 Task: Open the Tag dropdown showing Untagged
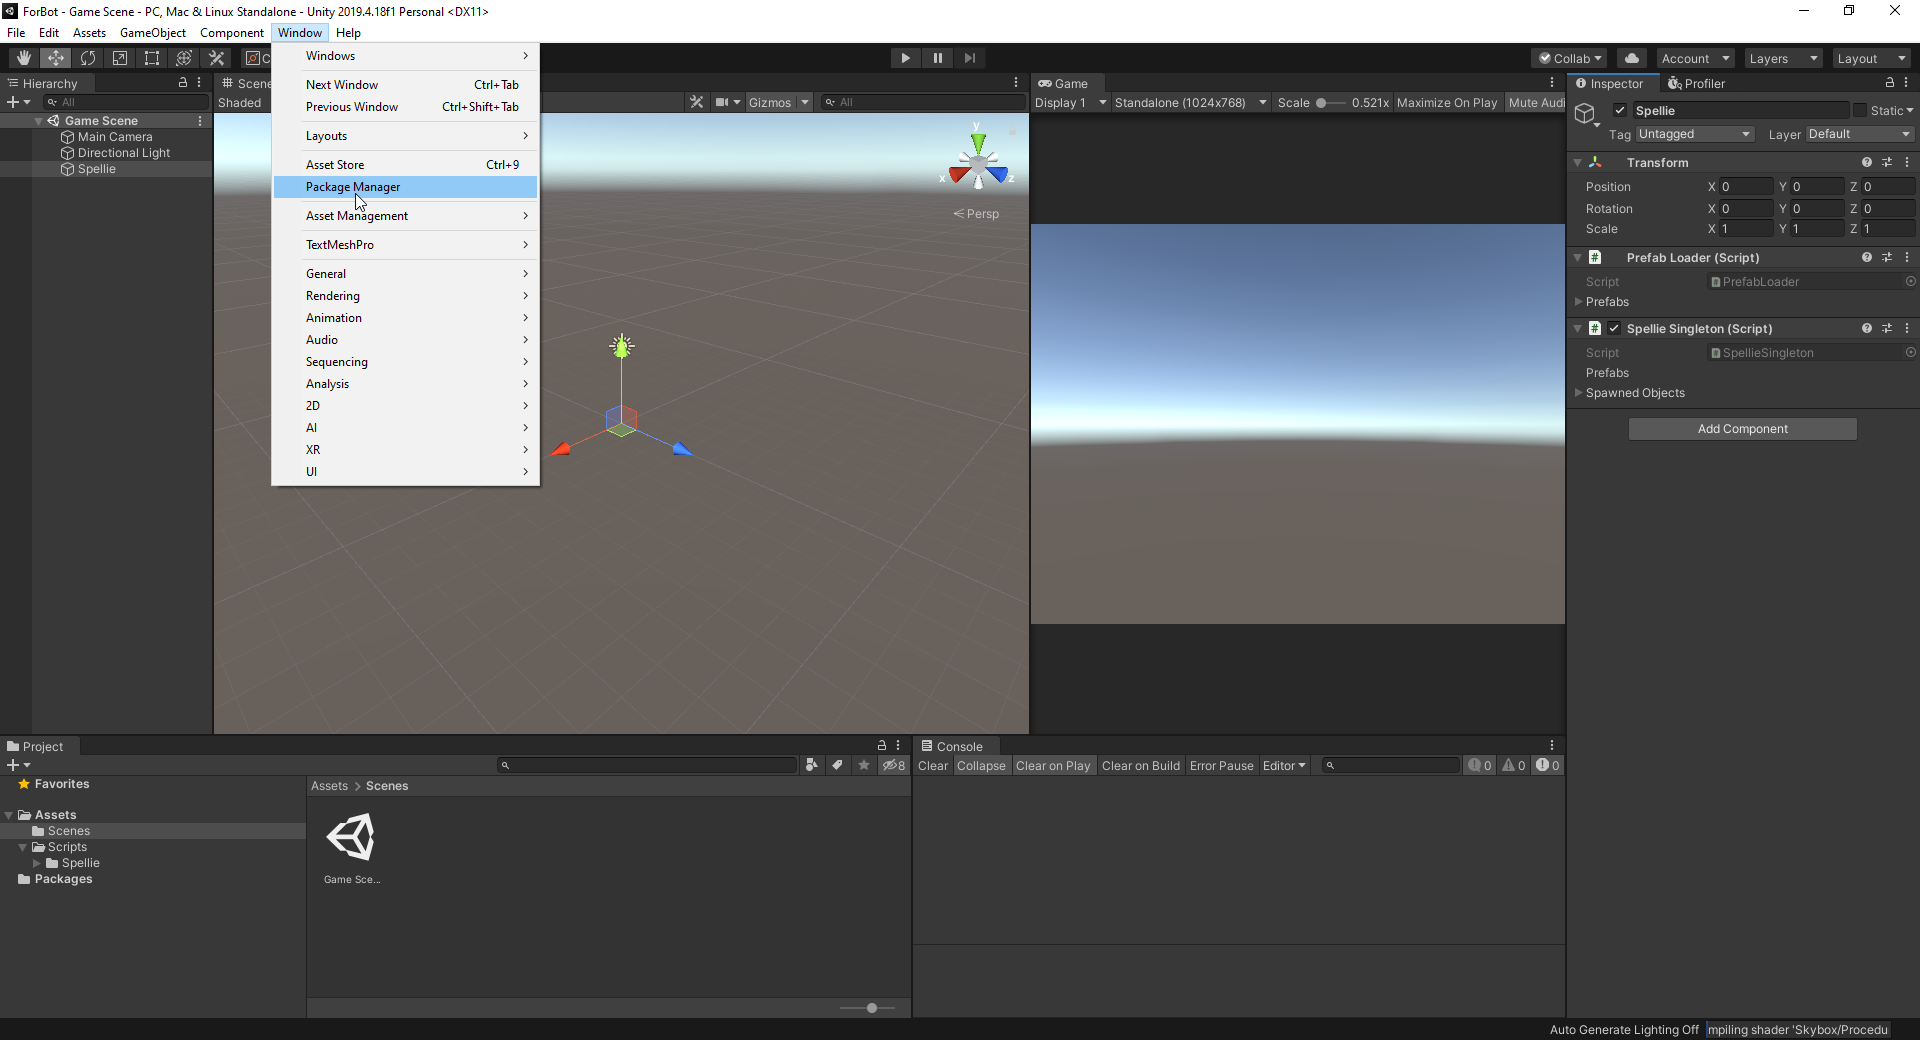click(1694, 134)
